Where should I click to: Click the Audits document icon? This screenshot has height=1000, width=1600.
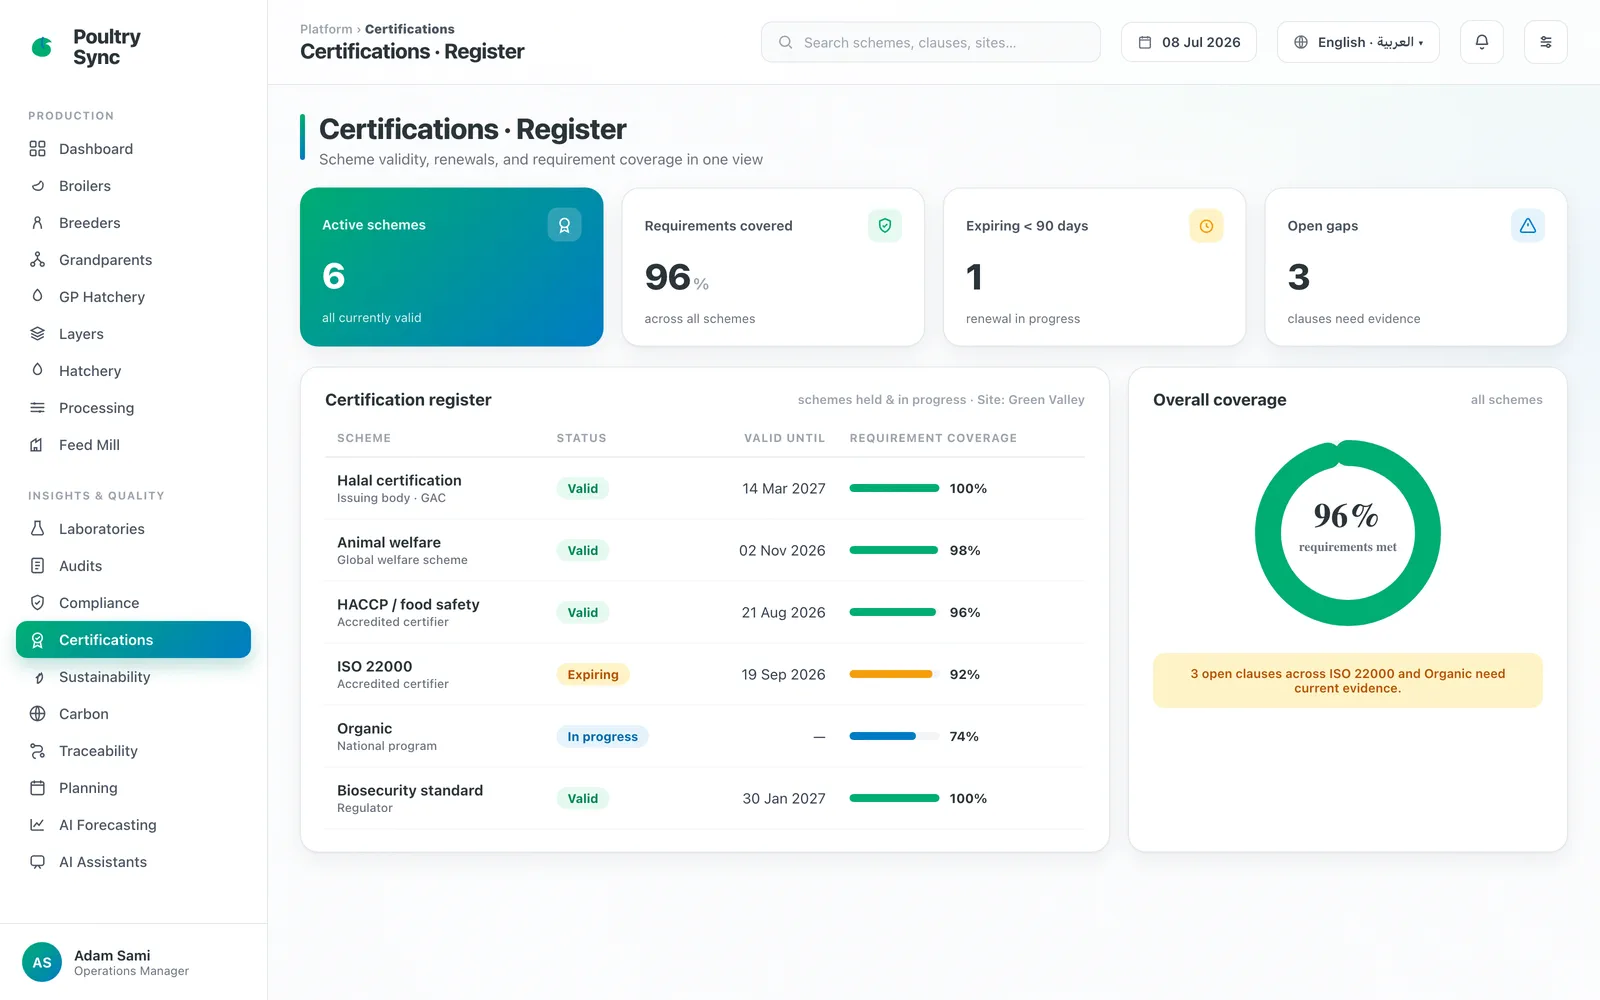point(37,566)
